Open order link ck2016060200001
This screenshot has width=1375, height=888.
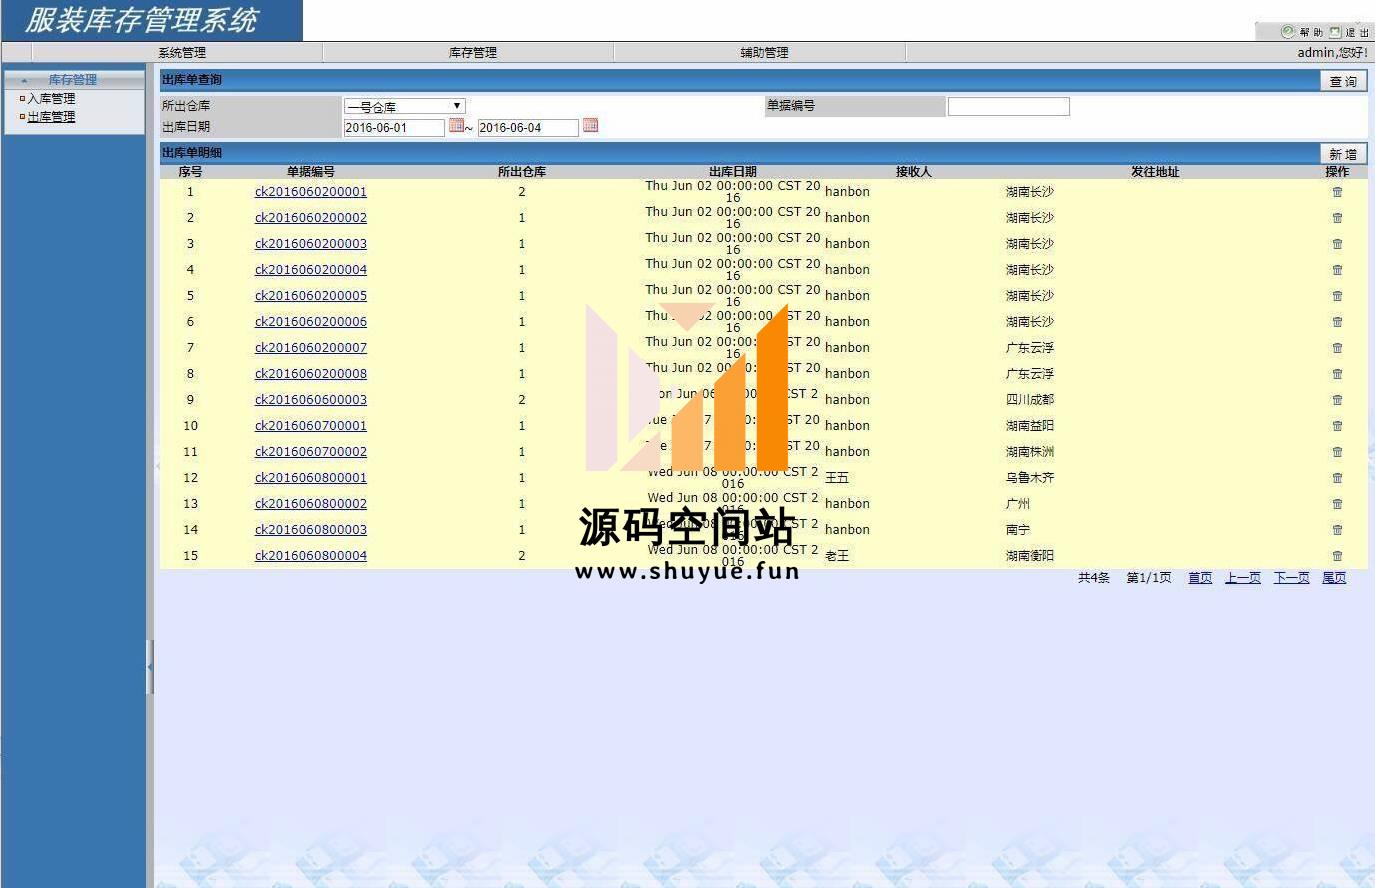[310, 192]
